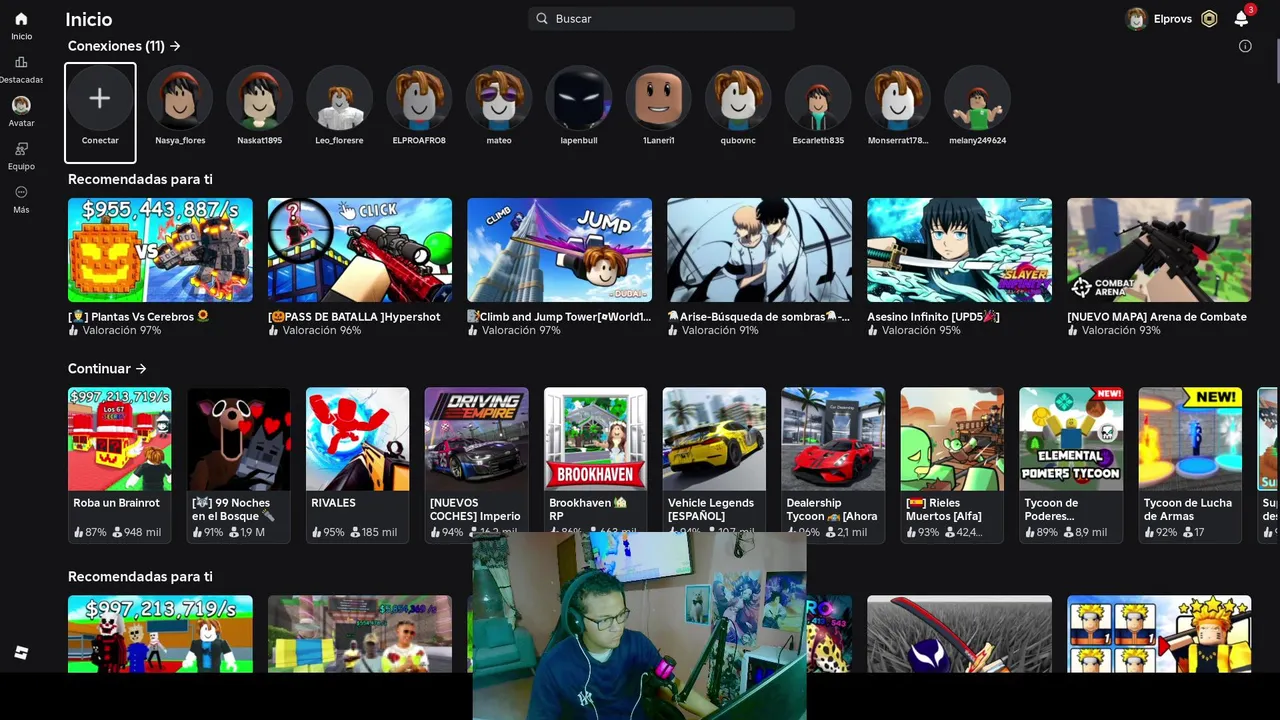Click the Elprovs username text
Viewport: 1280px width, 720px height.
1173,19
